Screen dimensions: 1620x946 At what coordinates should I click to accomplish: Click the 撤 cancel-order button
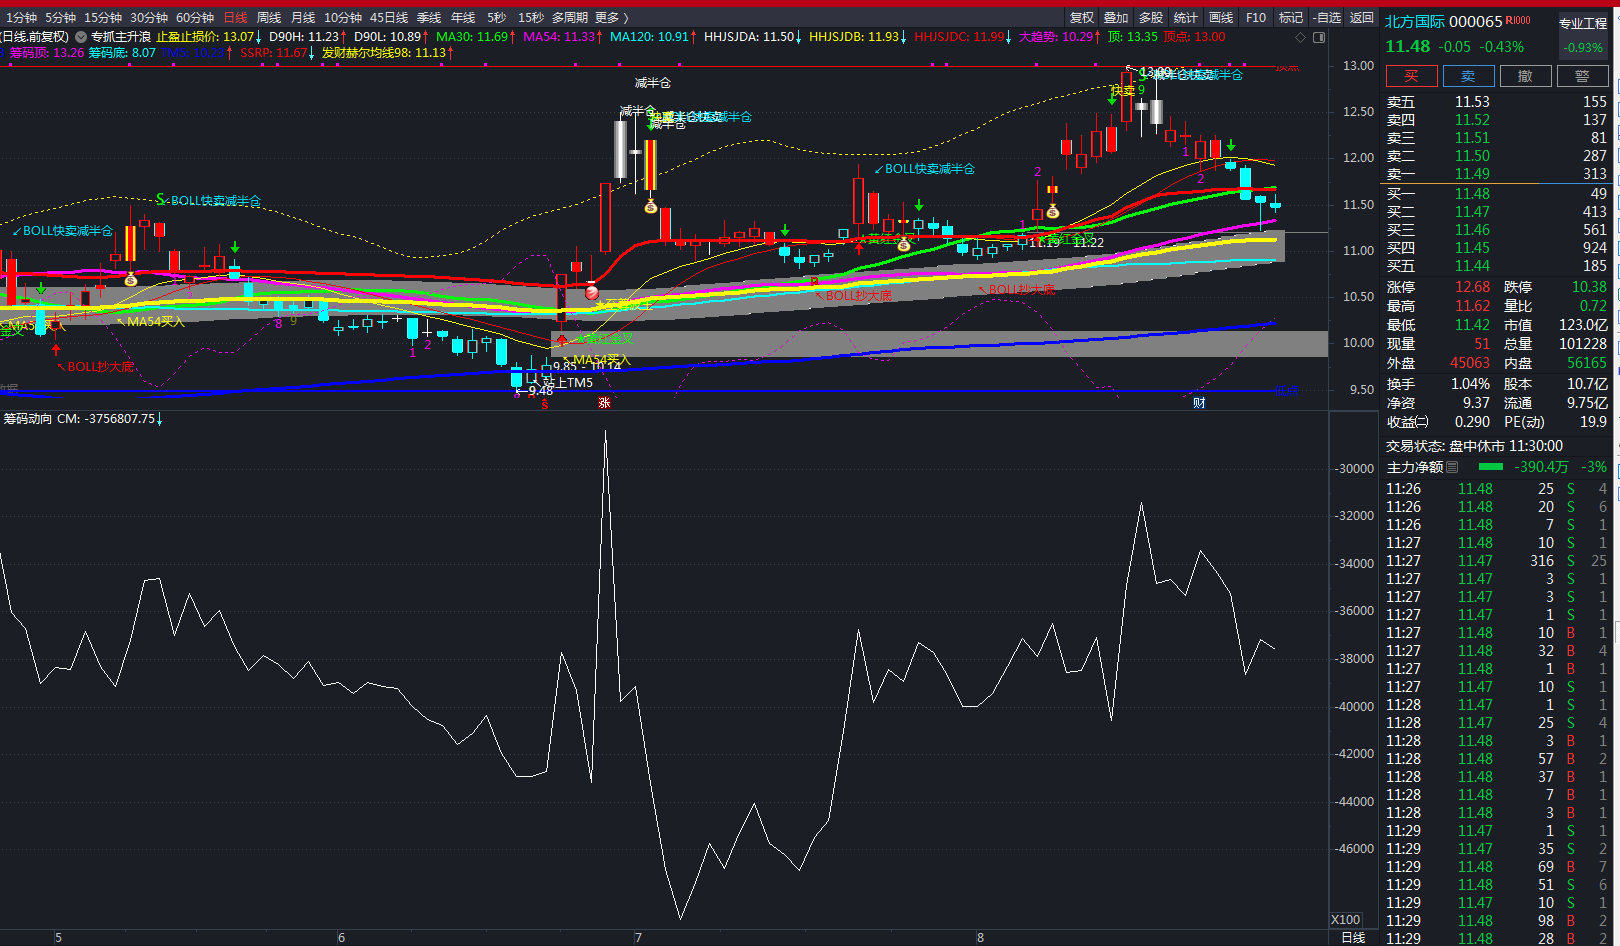click(1525, 76)
